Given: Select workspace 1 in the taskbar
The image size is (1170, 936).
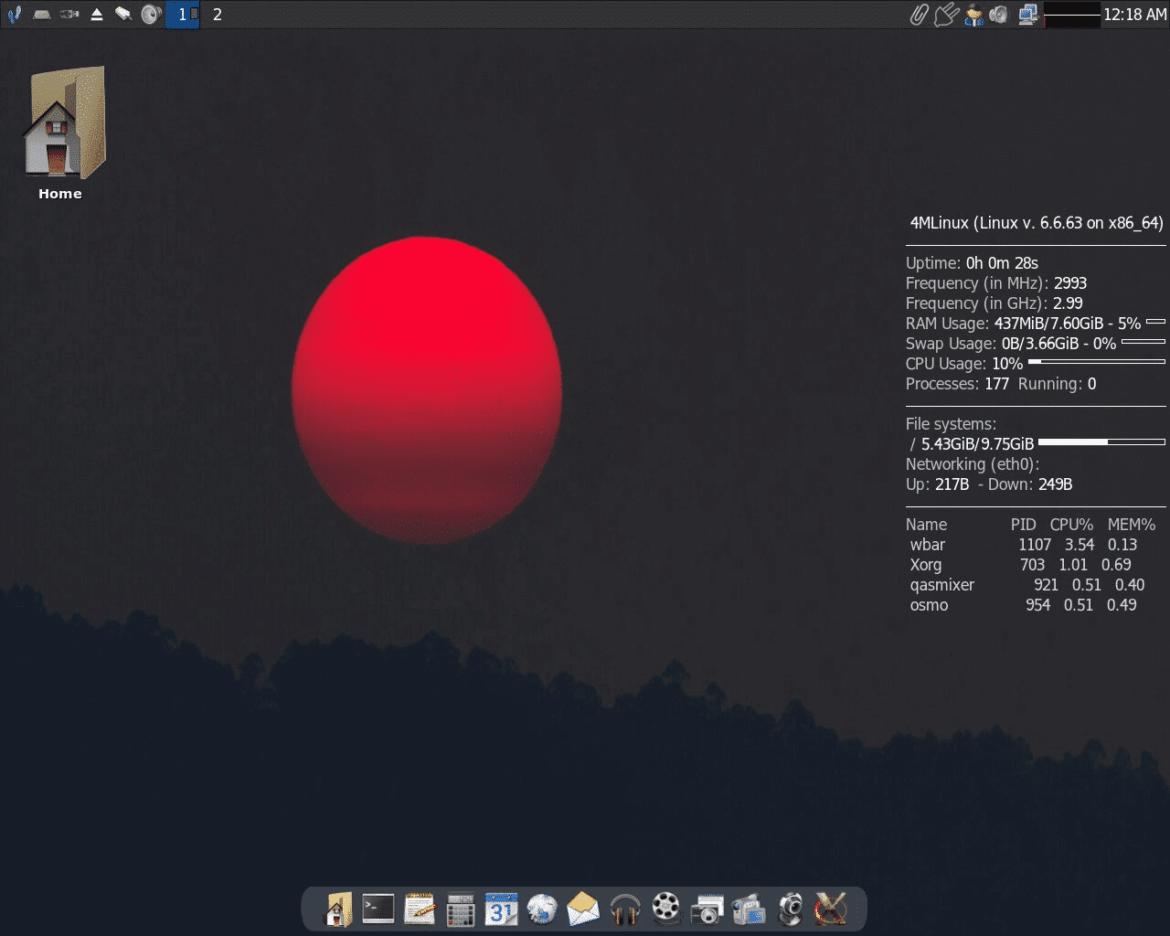Looking at the screenshot, I should point(181,15).
